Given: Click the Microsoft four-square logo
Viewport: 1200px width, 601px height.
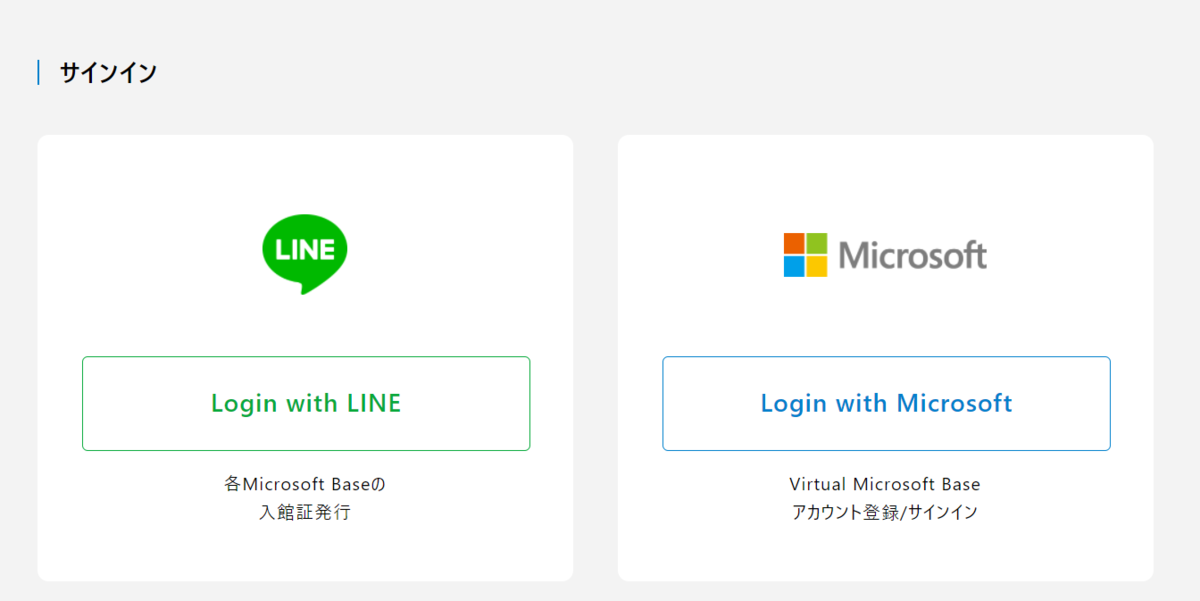Looking at the screenshot, I should tap(805, 255).
